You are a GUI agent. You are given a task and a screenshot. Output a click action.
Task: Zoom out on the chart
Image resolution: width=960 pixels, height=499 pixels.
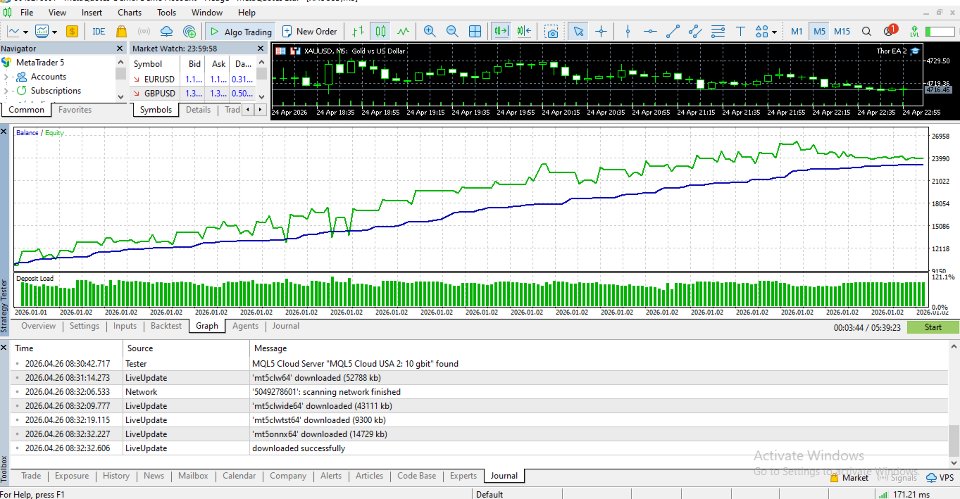[452, 31]
